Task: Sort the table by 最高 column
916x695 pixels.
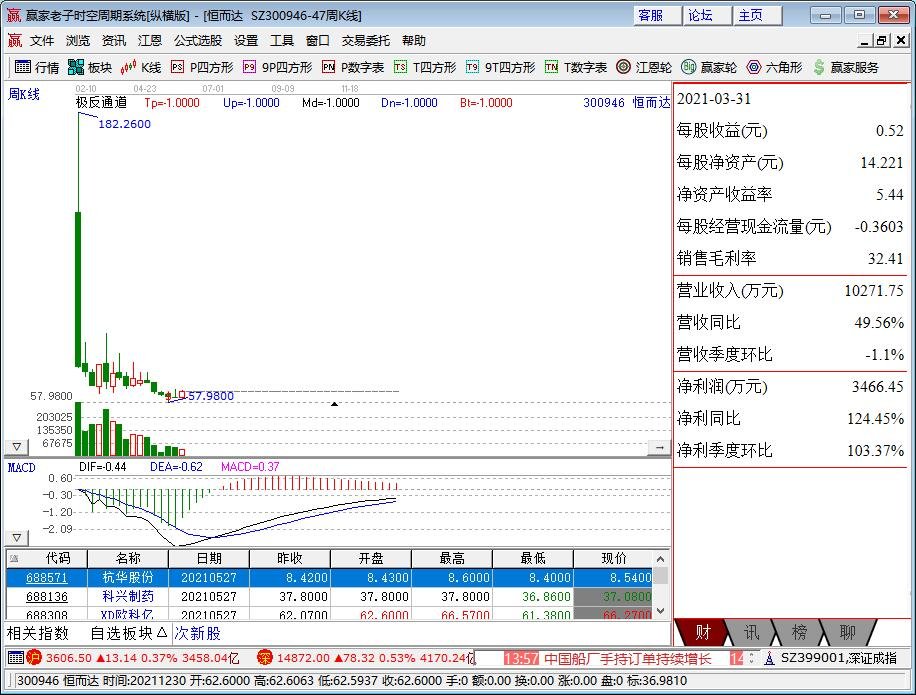Action: 452,558
